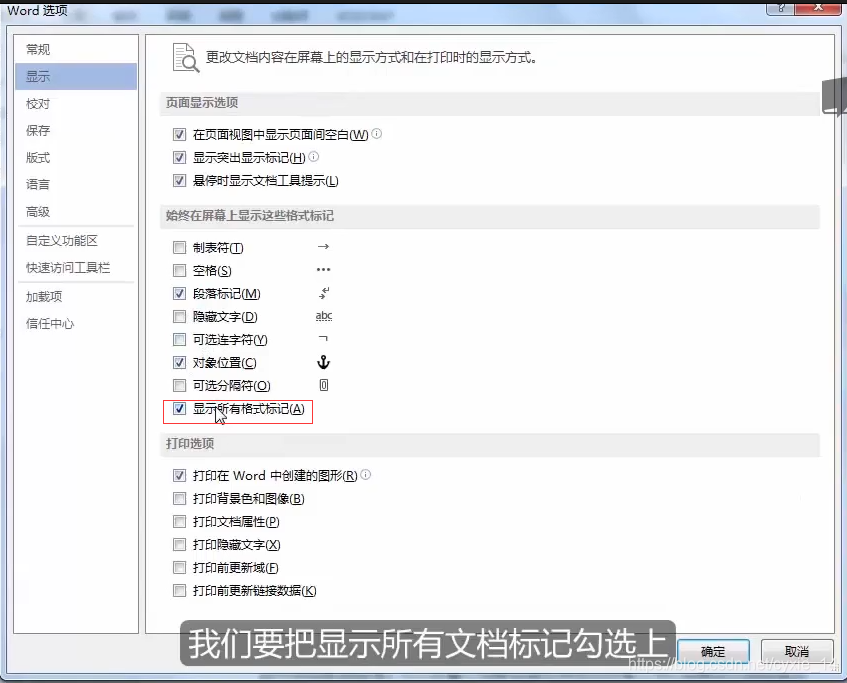The width and height of the screenshot is (847, 683).
Task: Go to 加载项 category
Action: pos(76,297)
